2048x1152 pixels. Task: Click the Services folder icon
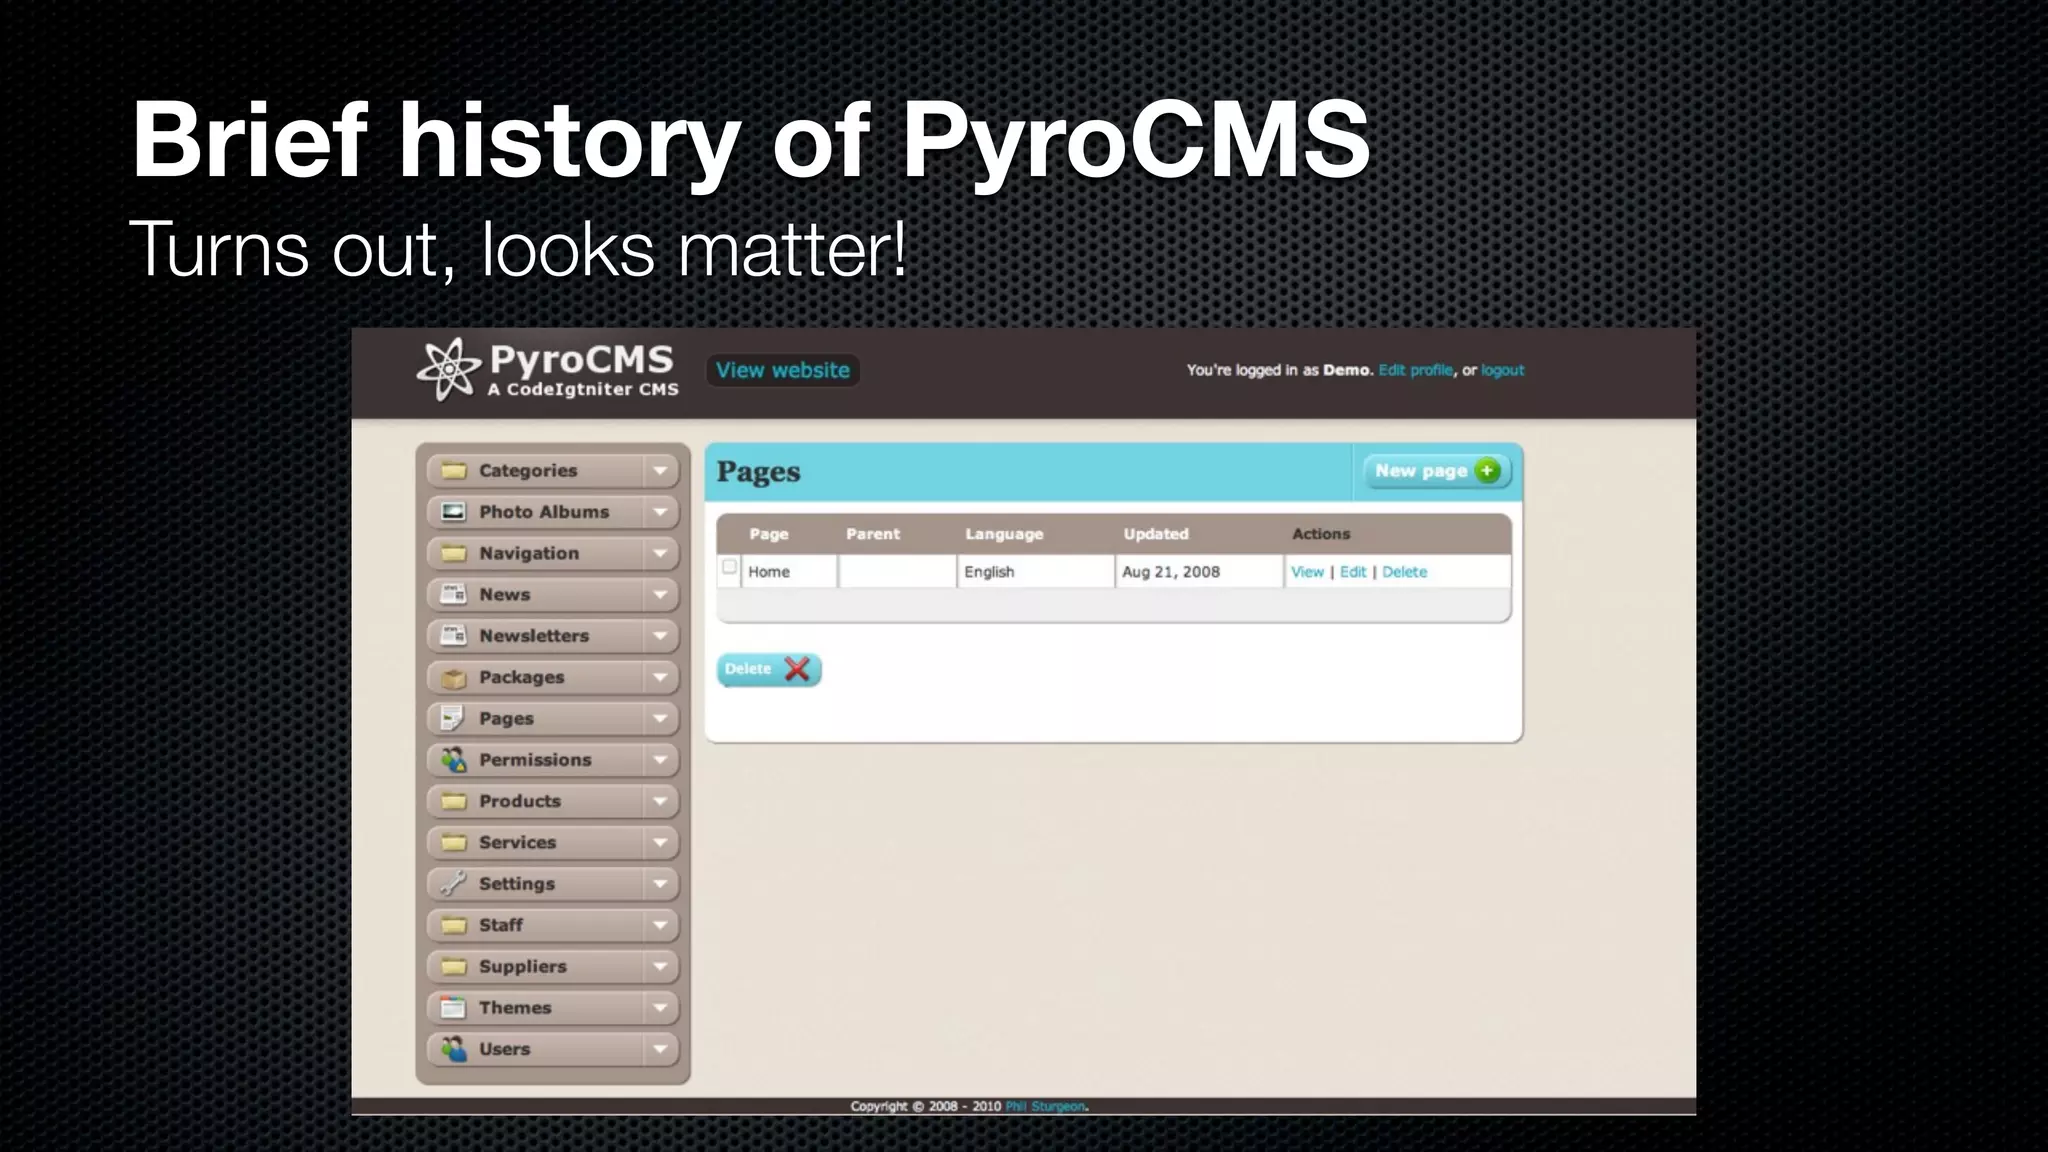coord(454,842)
